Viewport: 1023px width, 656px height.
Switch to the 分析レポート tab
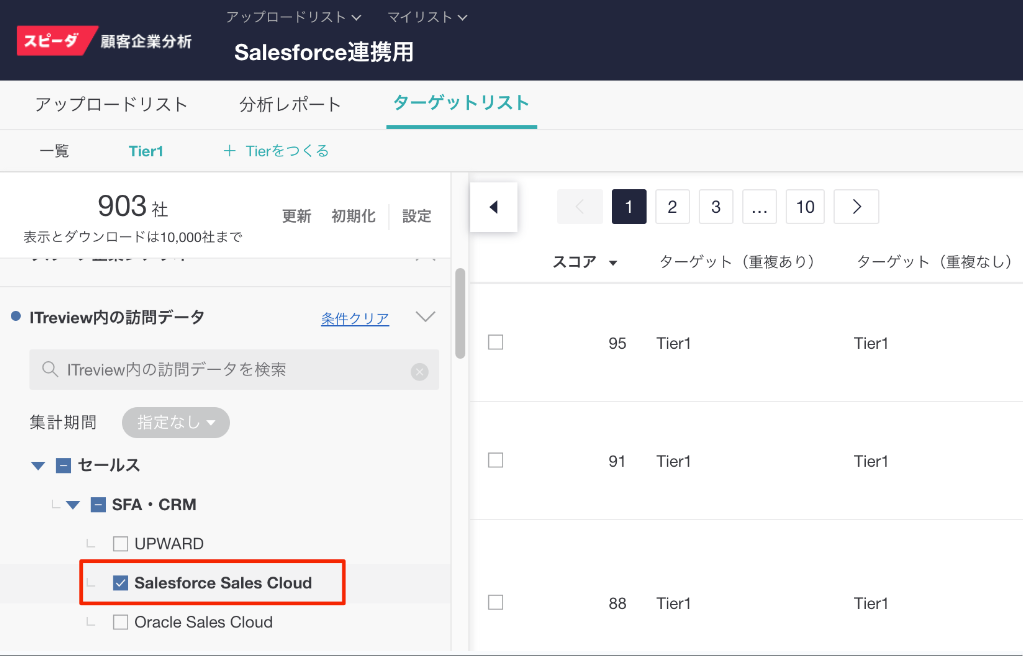290,104
